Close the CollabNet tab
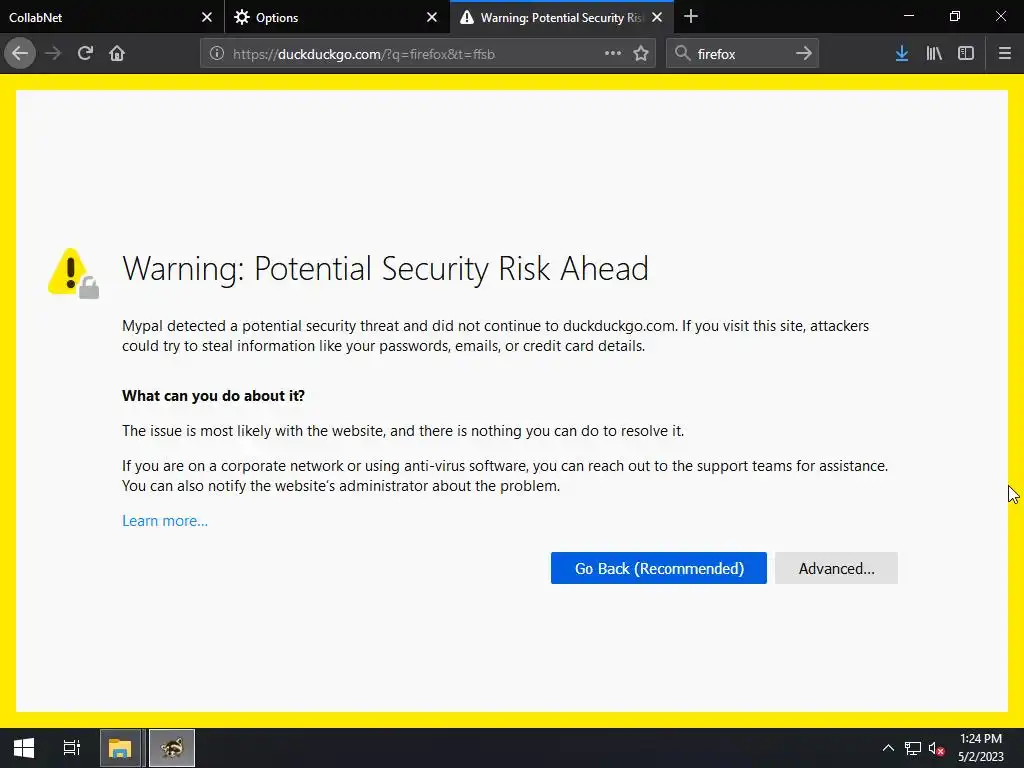Viewport: 1024px width, 768px height. coord(207,18)
